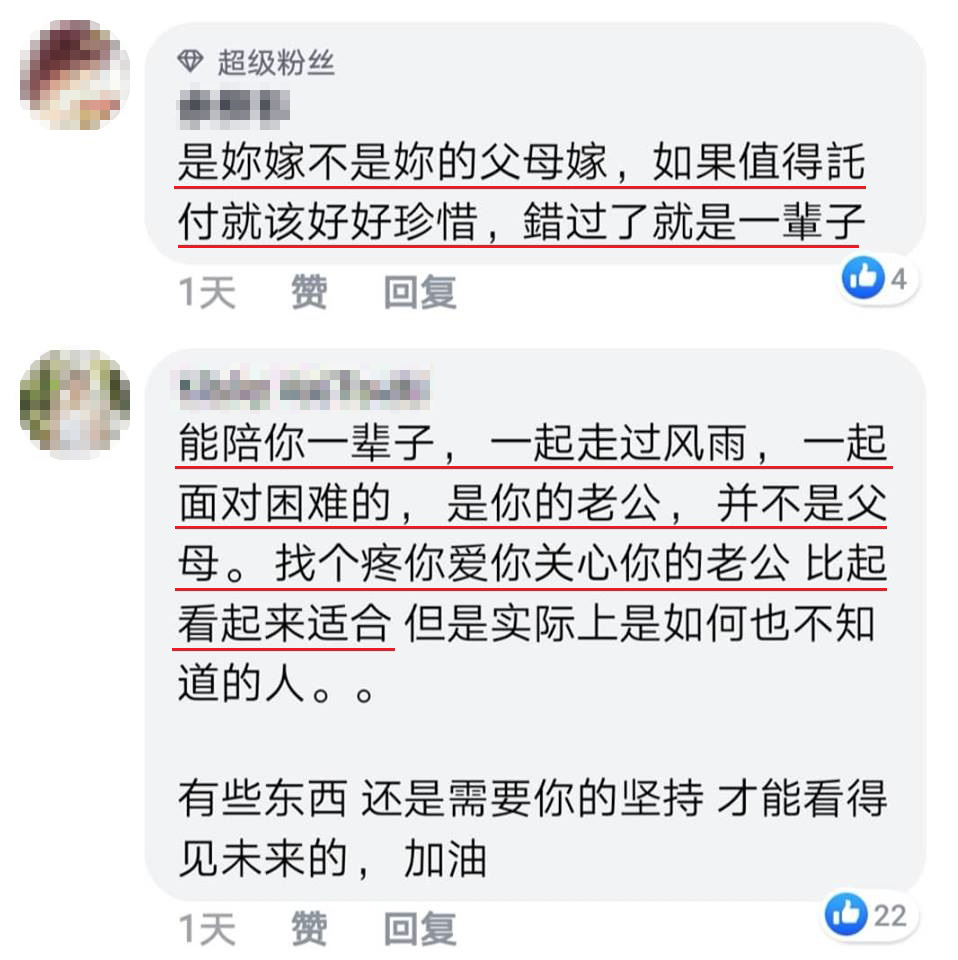Click the blue thumbs-up icon beside count 4
The image size is (958, 960).
(x=863, y=278)
